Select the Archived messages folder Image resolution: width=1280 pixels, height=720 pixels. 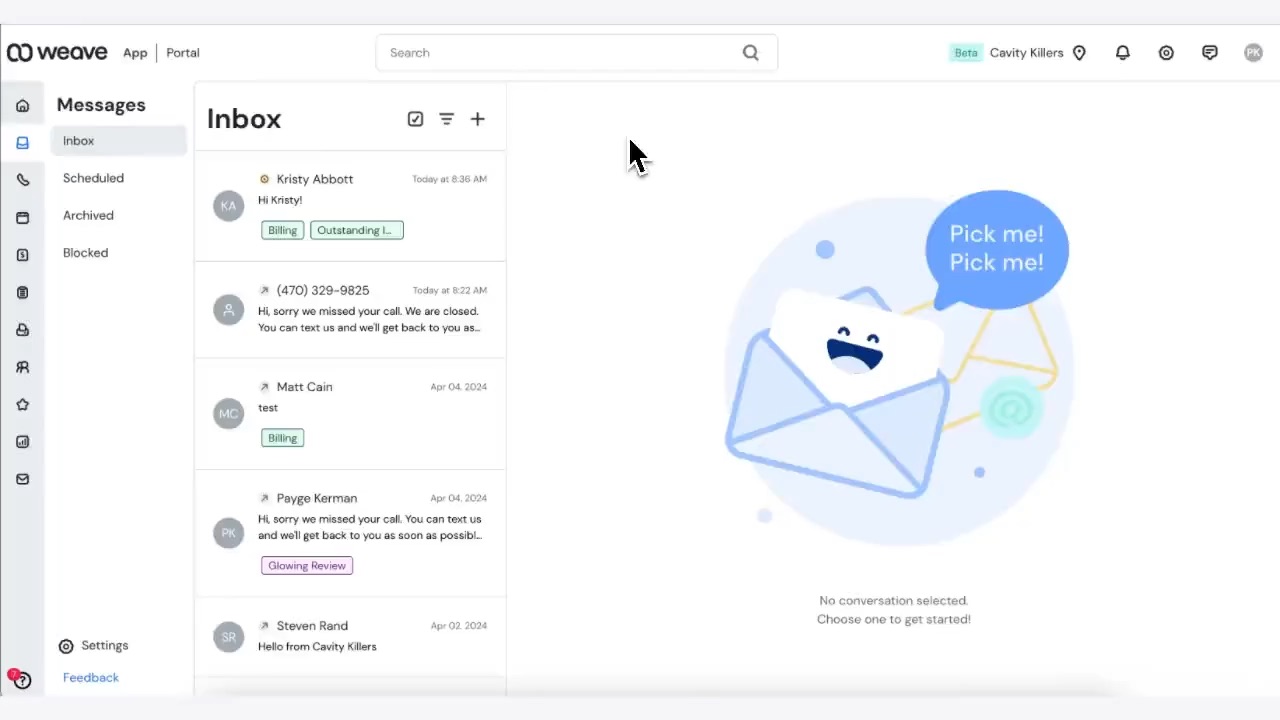[x=88, y=215]
